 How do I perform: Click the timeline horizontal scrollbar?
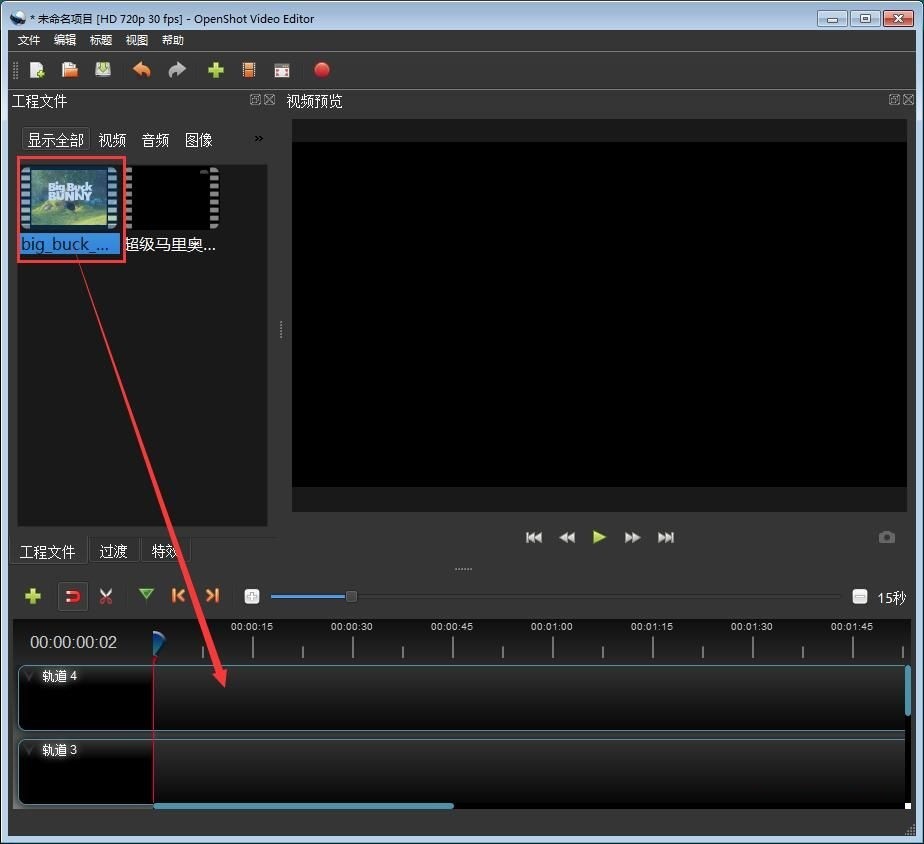(303, 806)
